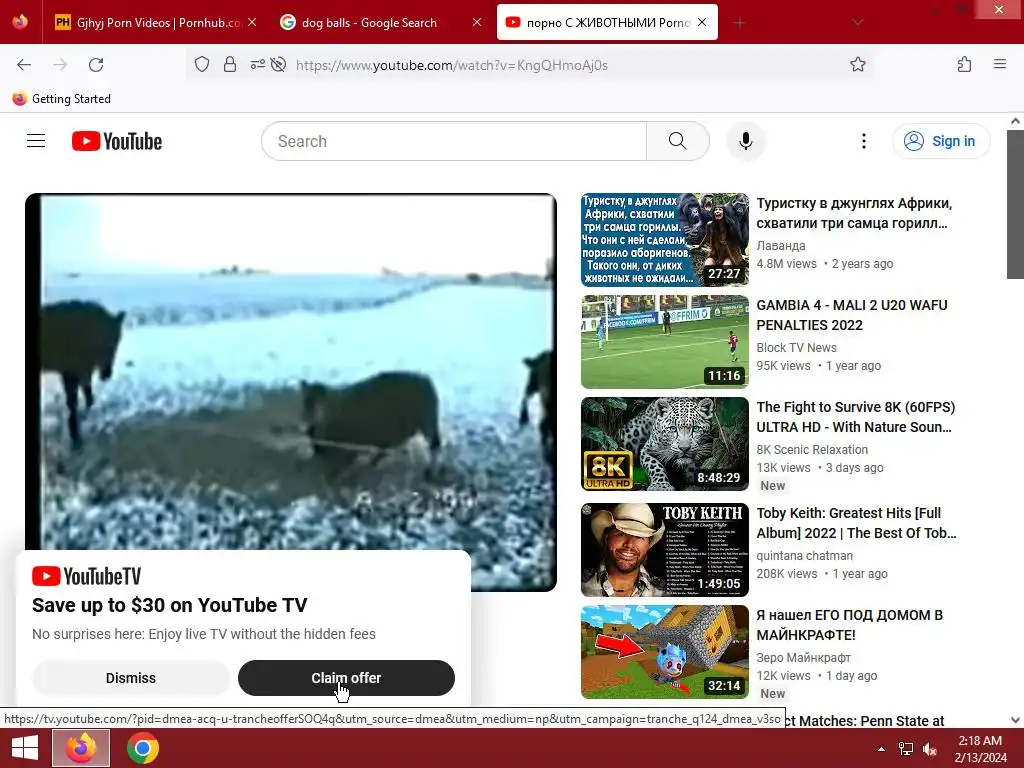The height and width of the screenshot is (768, 1024).
Task: Click scrollbar down arrow
Action: 1015,720
